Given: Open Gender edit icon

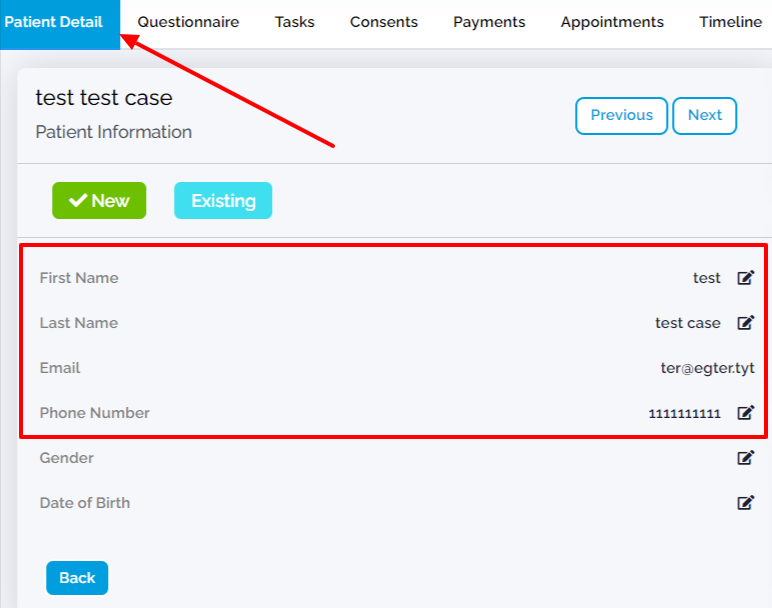Looking at the screenshot, I should click(745, 457).
